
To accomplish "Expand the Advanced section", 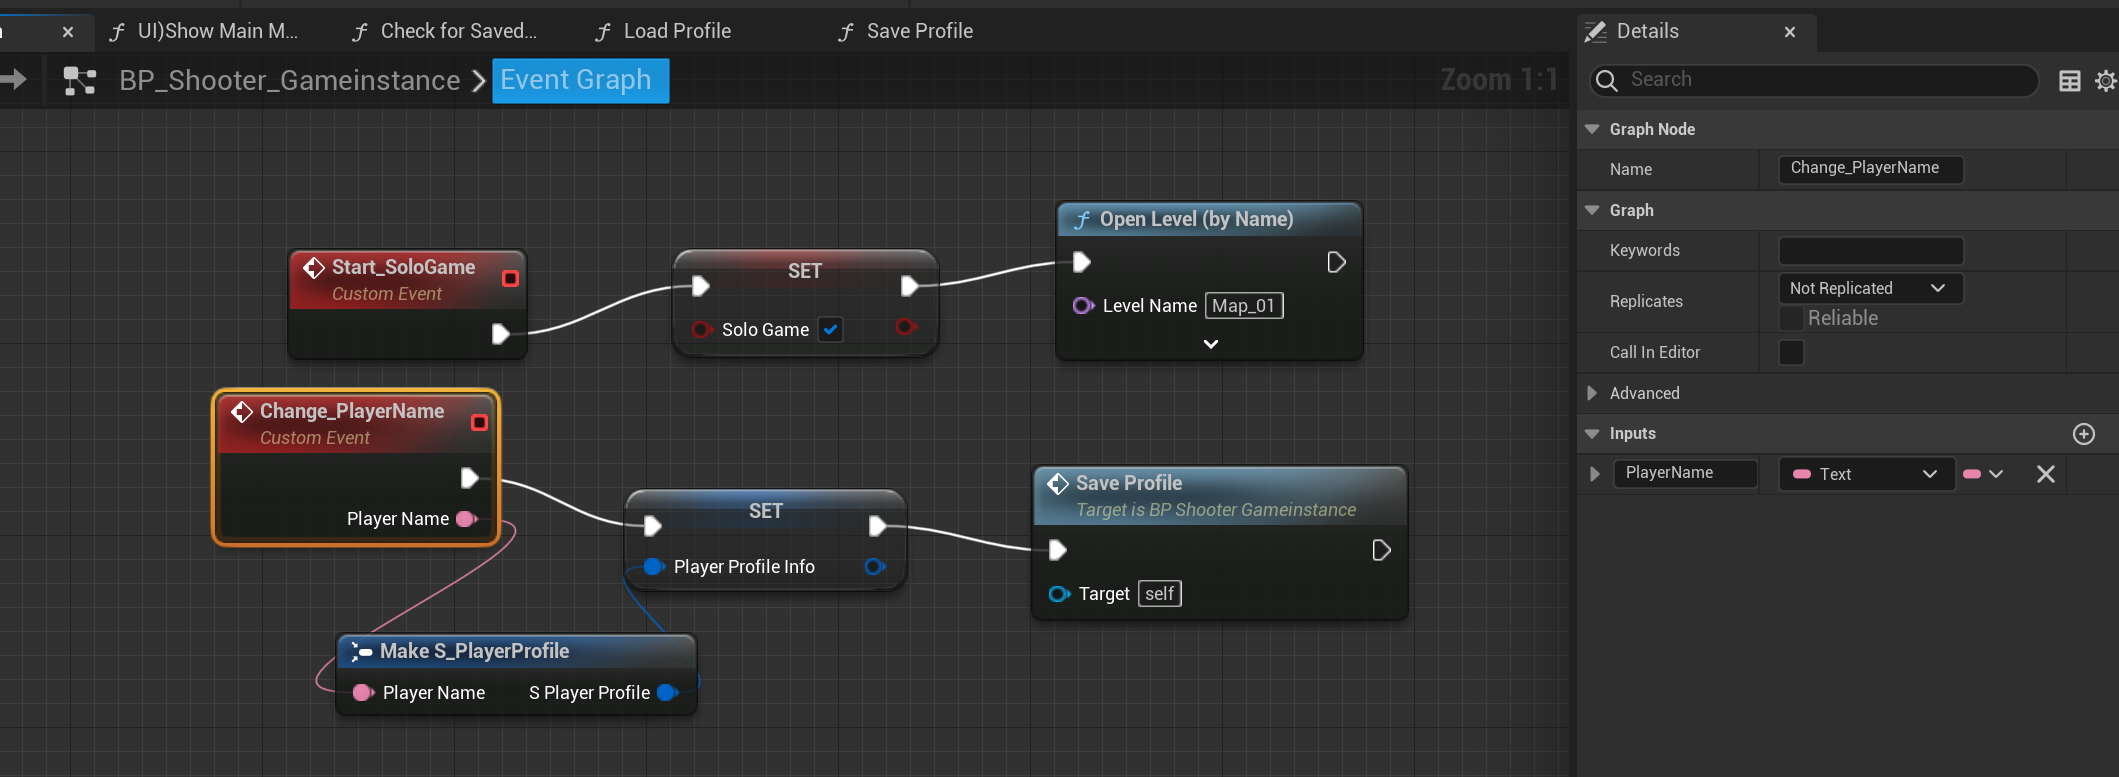I will click(x=1592, y=393).
